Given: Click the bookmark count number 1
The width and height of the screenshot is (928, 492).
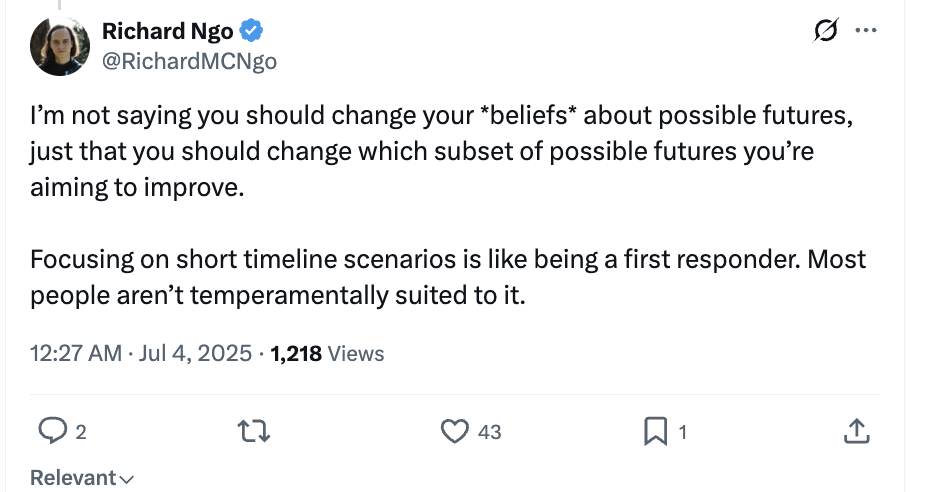Looking at the screenshot, I should (x=683, y=432).
